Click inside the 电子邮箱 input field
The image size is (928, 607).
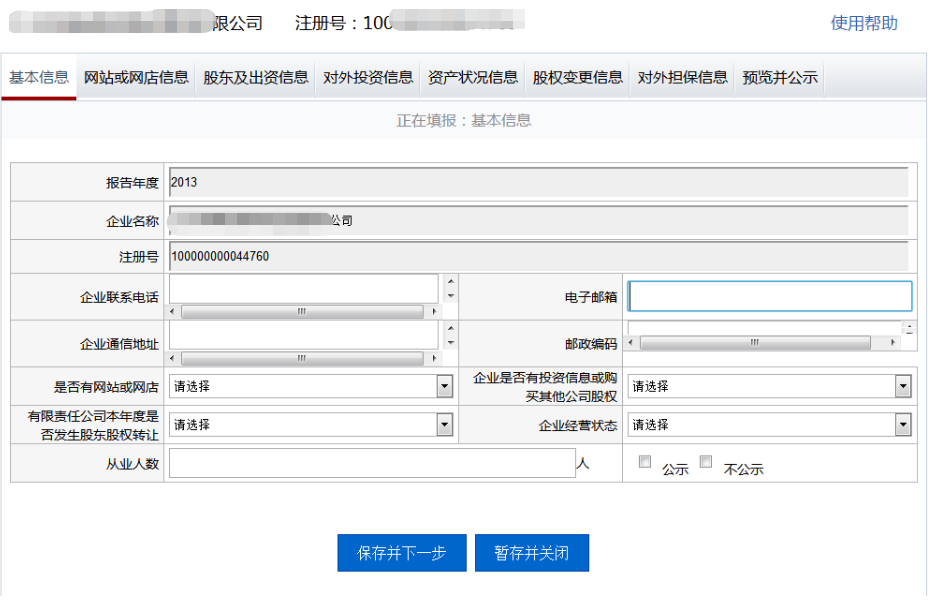coord(770,295)
